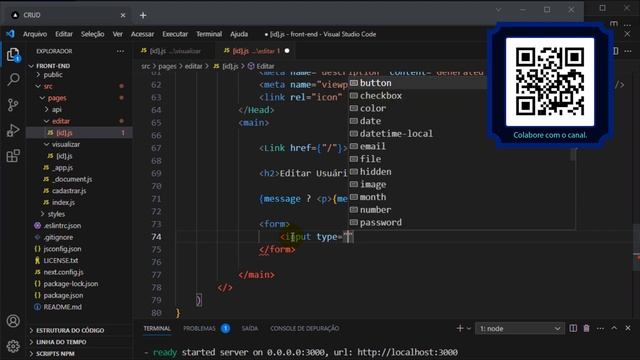Image resolution: width=640 pixels, height=360 pixels.
Task: Select SAÍDA panel tab
Action: pos(250,328)
